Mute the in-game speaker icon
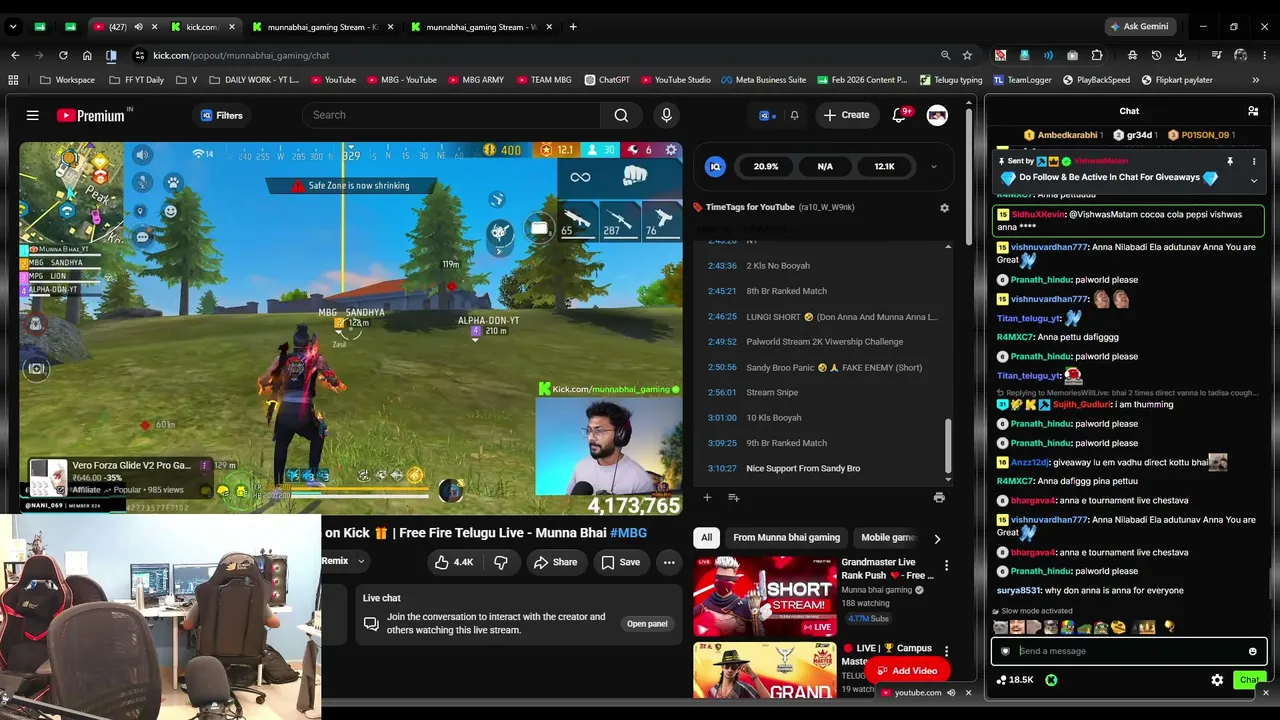 coord(142,154)
